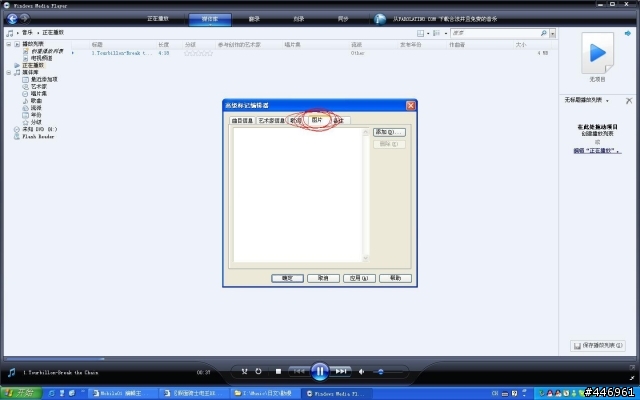This screenshot has width=640, height=400.
Task: Toggle repeat in playback controls
Action: click(x=258, y=371)
